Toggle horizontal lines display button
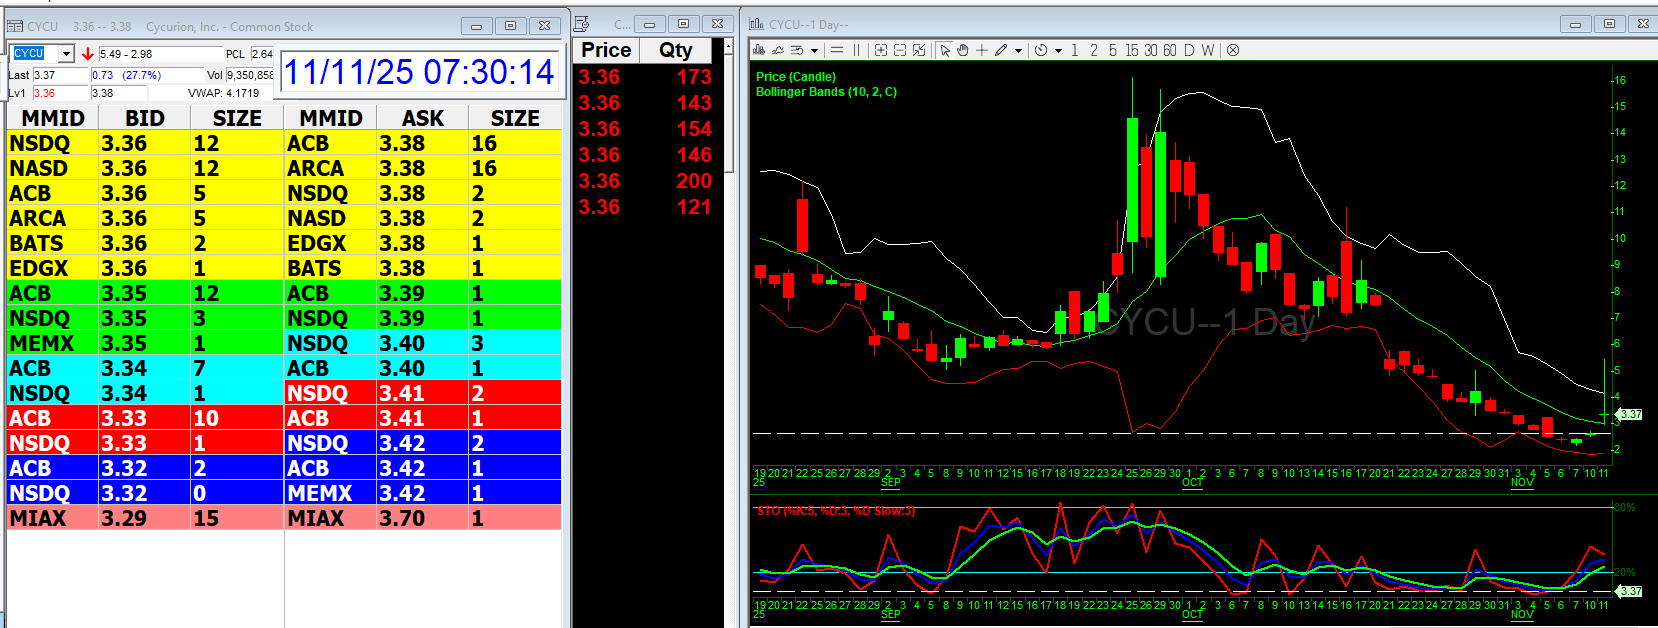The image size is (1658, 628). coord(837,50)
